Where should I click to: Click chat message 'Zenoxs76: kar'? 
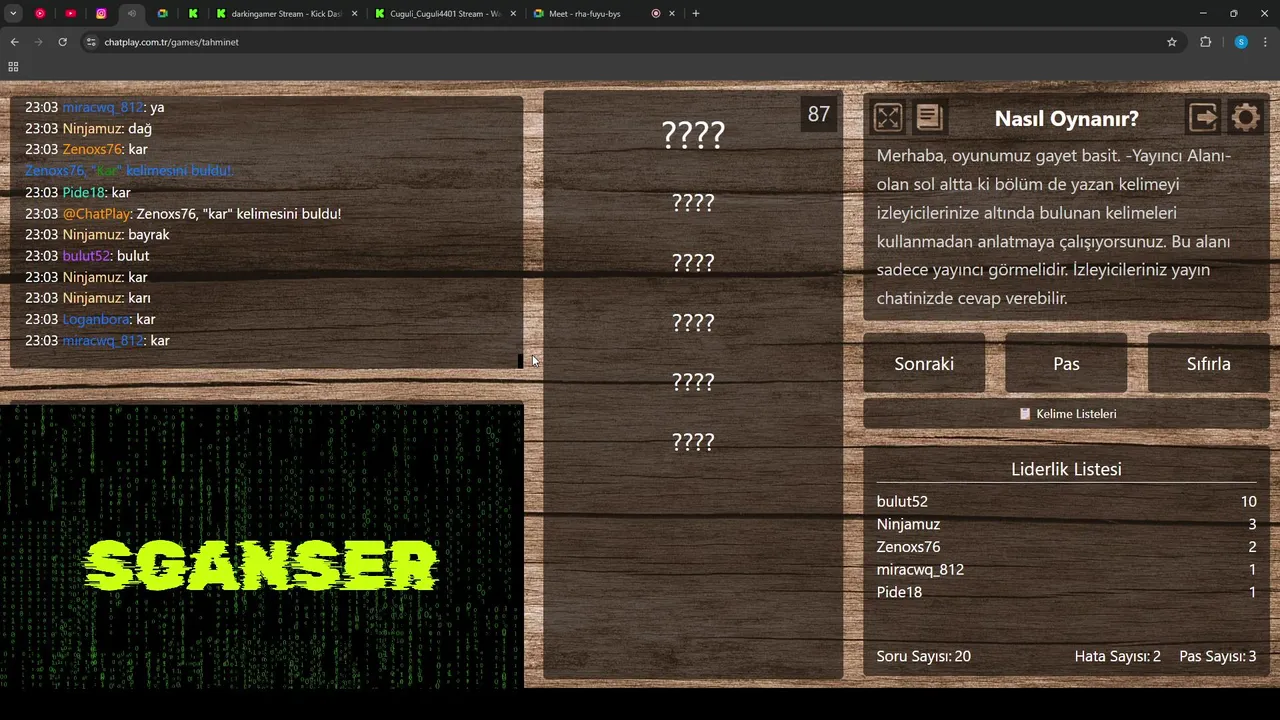click(x=86, y=149)
